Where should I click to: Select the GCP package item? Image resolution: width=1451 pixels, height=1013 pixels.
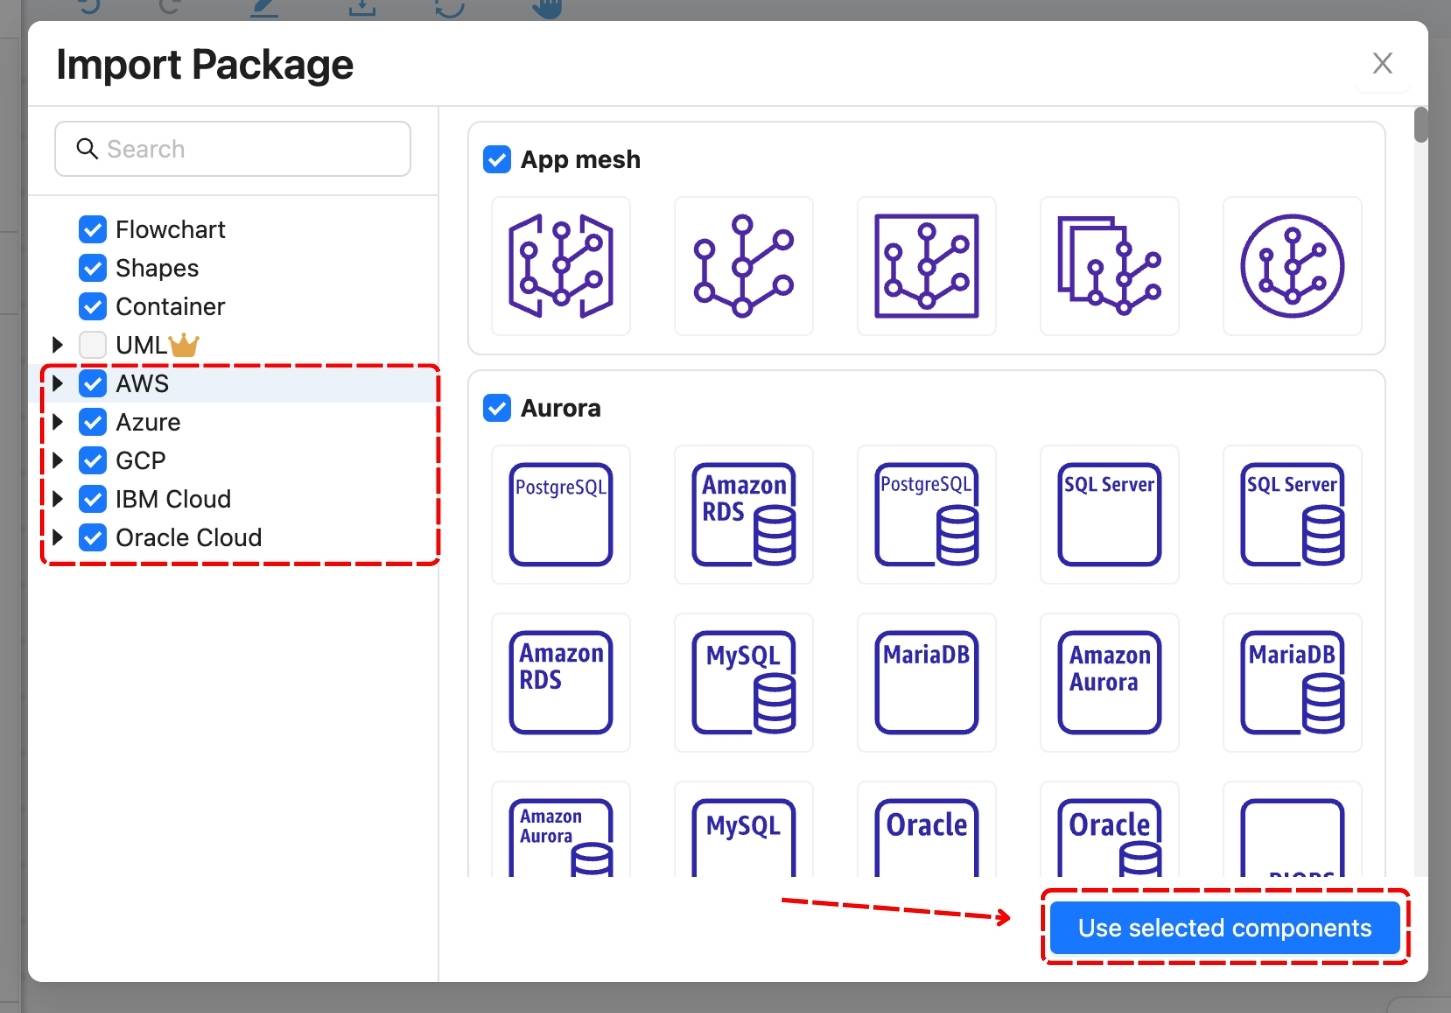click(x=140, y=461)
